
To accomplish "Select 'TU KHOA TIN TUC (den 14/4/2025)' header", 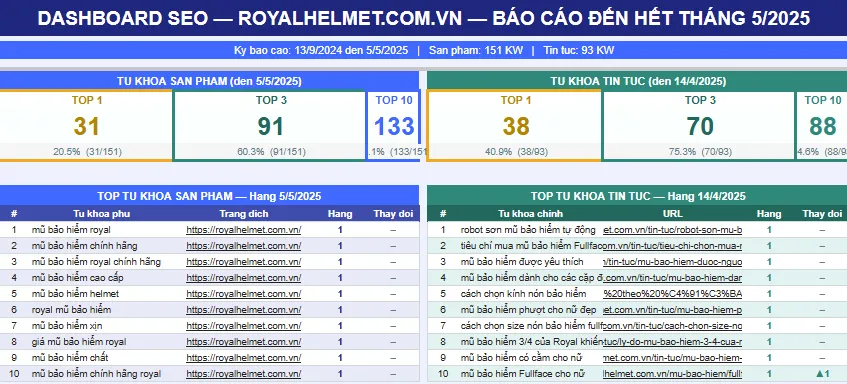I will (x=637, y=81).
